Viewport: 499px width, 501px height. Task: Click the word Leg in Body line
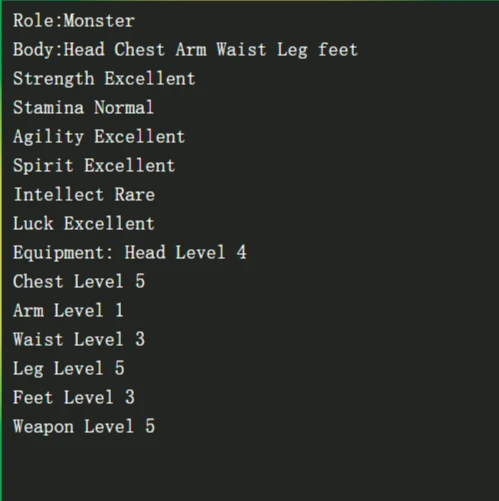(292, 50)
